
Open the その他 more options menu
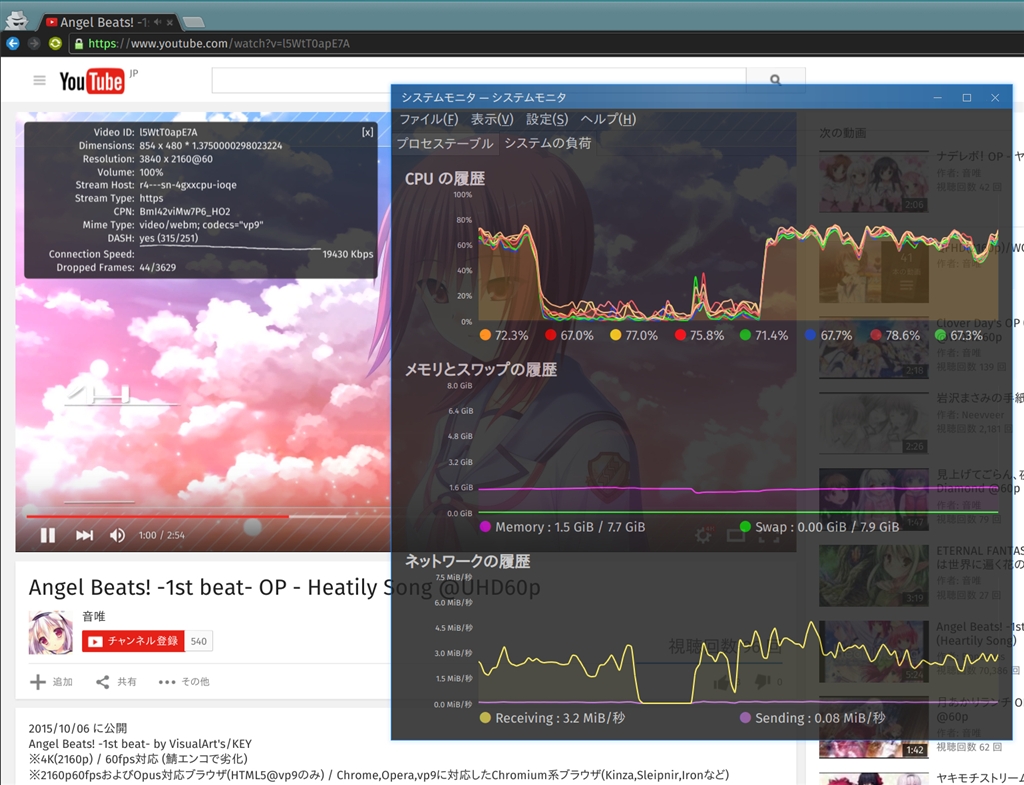pos(184,682)
